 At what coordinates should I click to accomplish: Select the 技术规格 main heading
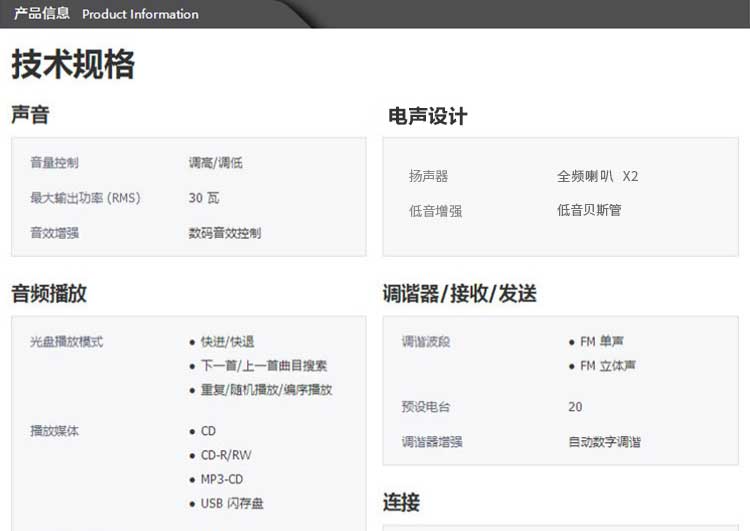tap(73, 65)
